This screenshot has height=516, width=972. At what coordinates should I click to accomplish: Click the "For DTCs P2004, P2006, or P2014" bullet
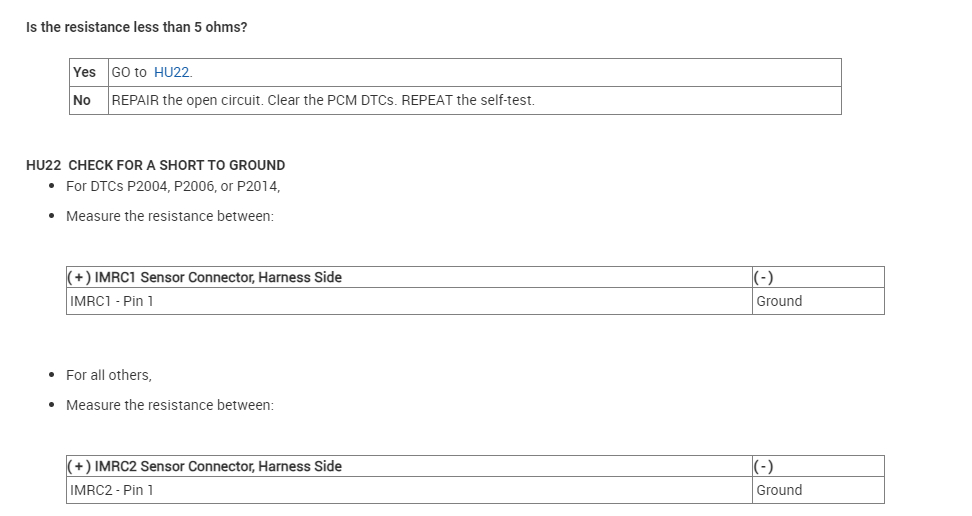pyautogui.click(x=173, y=186)
